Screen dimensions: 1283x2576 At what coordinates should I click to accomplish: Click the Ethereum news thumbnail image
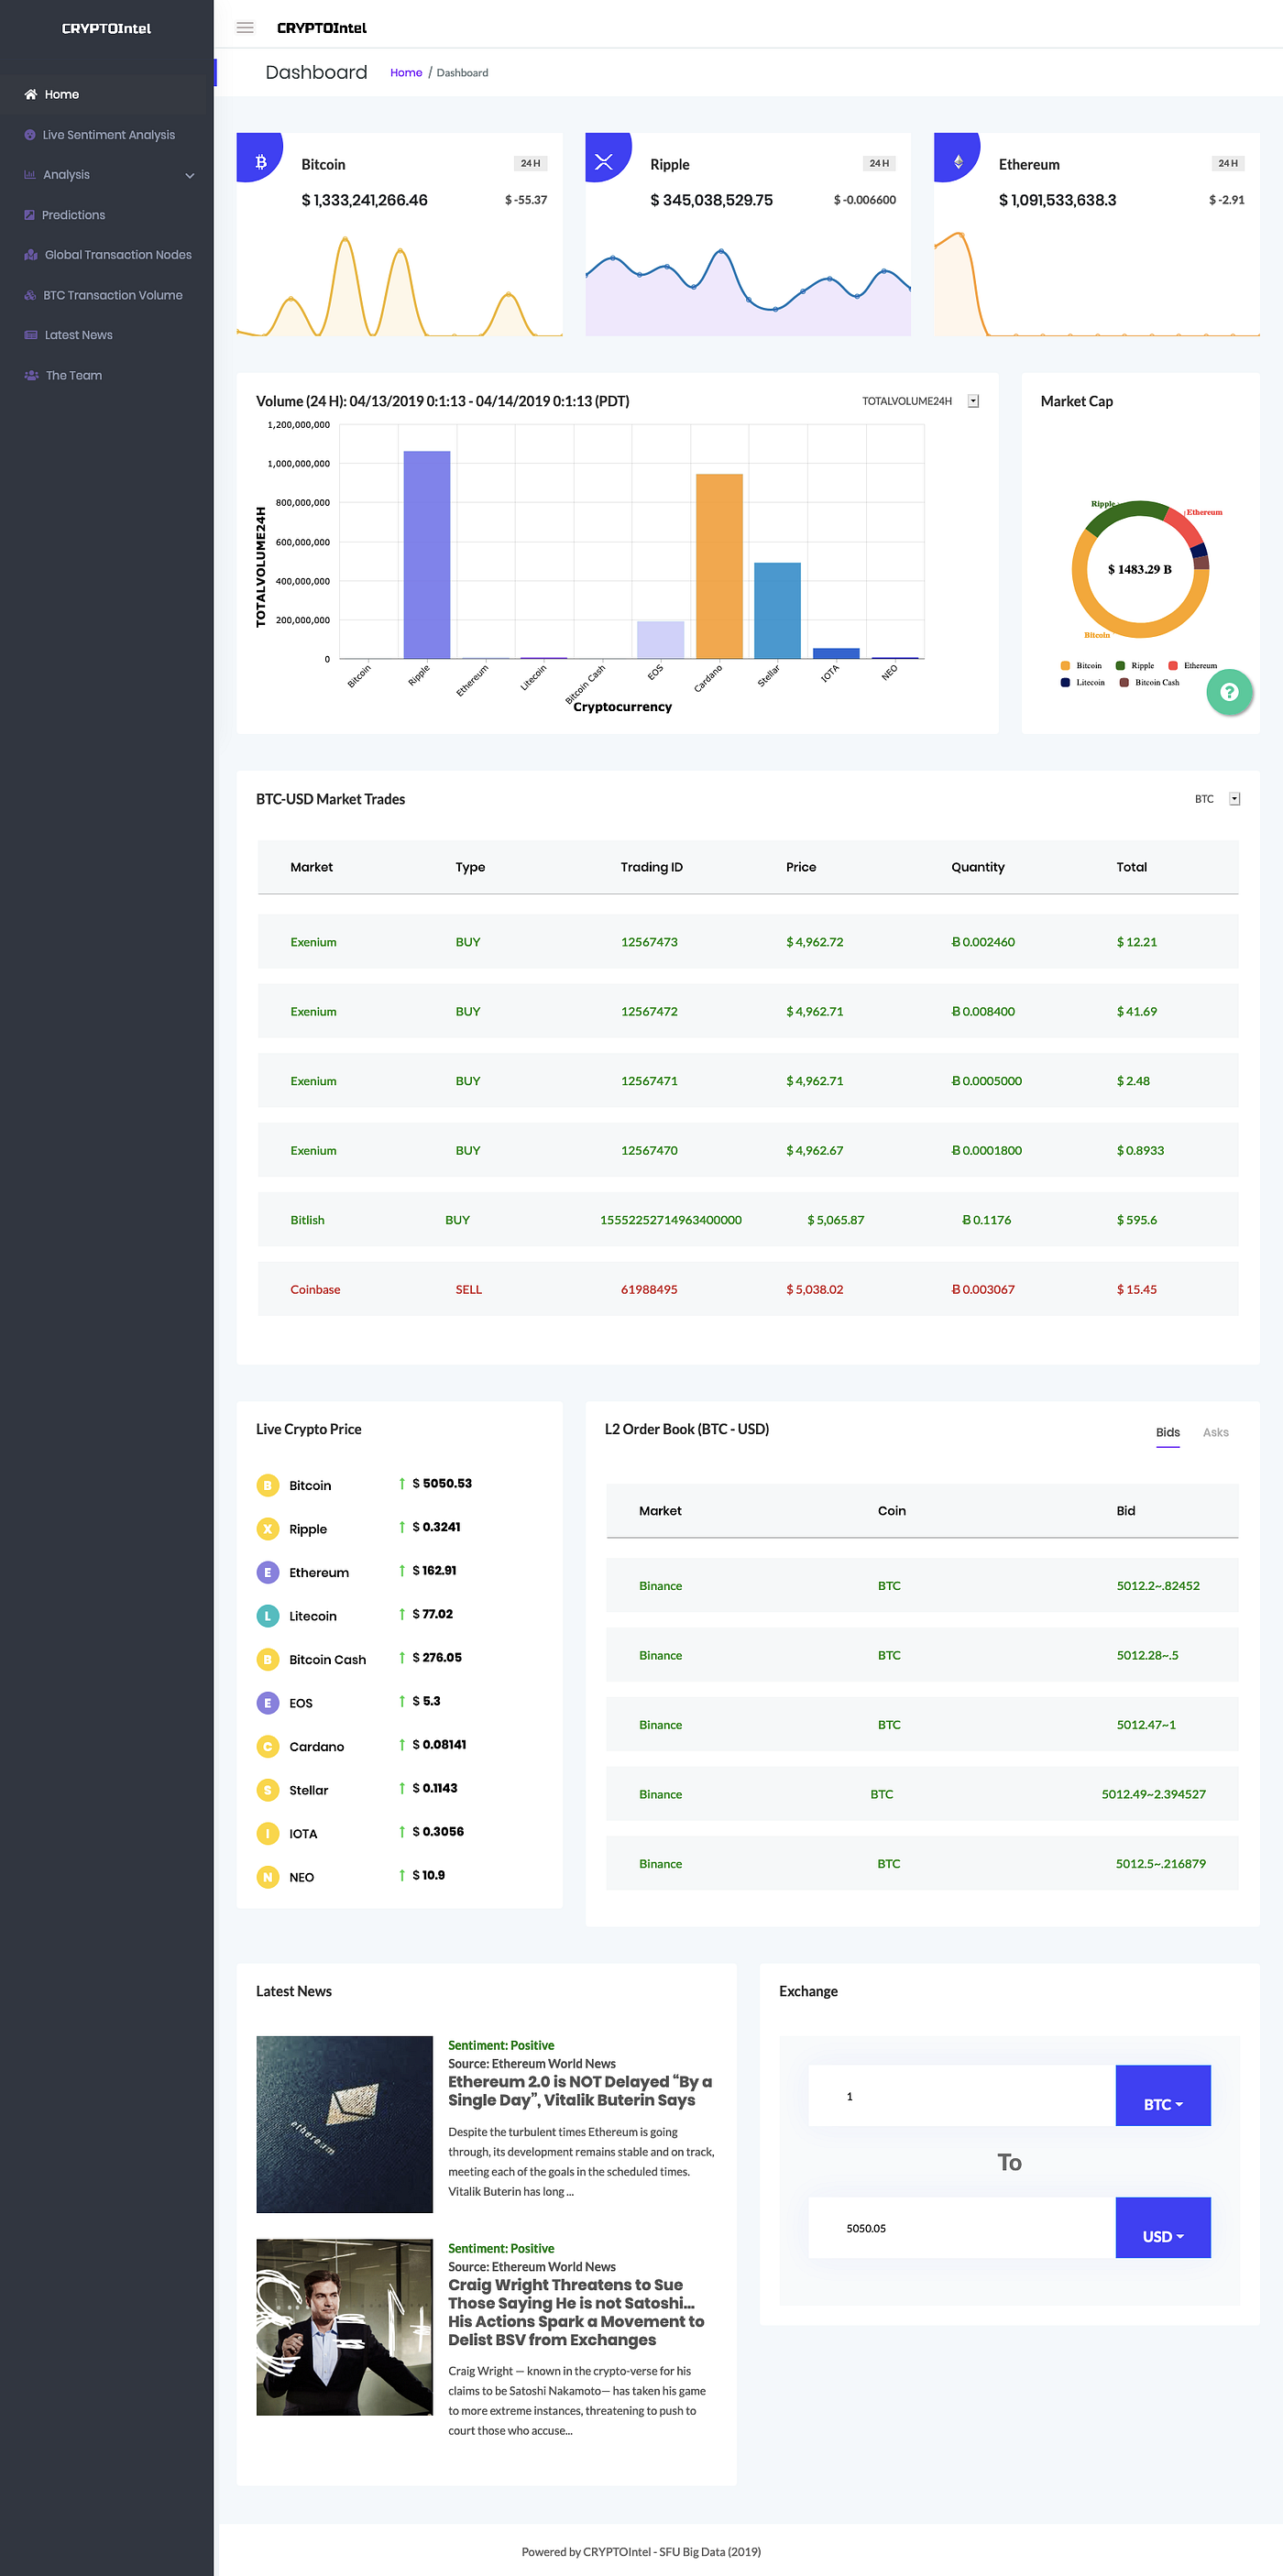point(344,2124)
